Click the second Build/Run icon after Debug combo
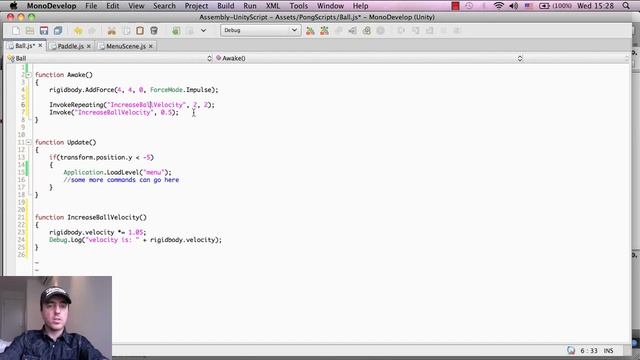This screenshot has height=360, width=640. click(x=324, y=31)
